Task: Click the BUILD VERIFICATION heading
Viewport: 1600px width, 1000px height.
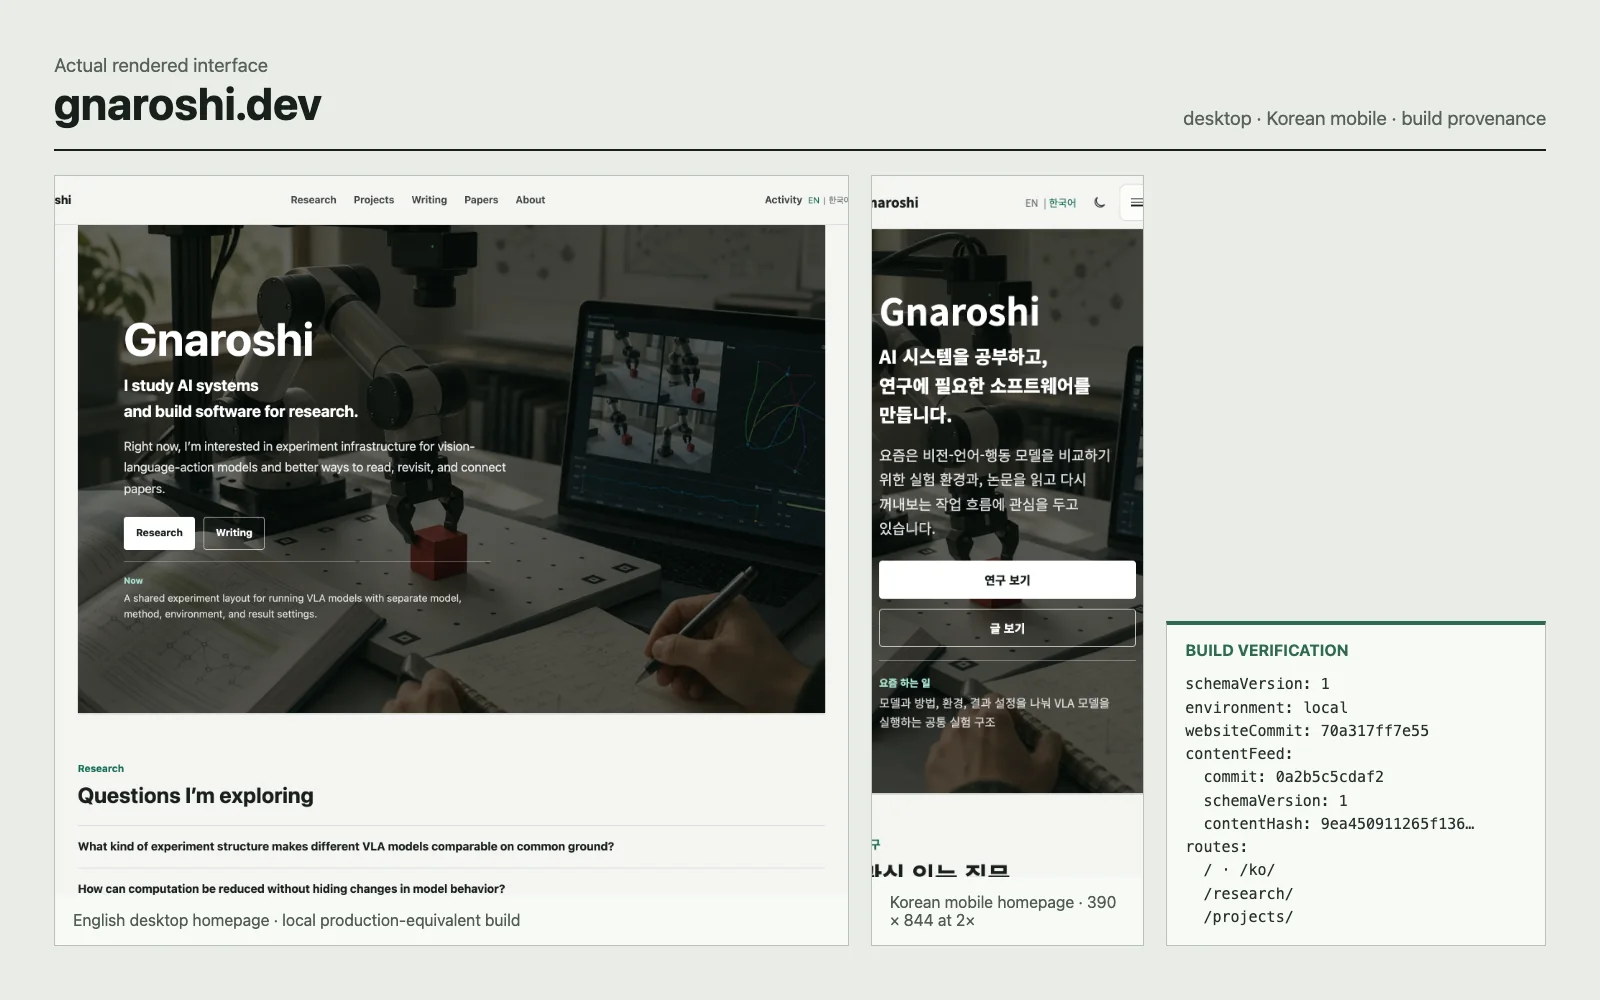Action: (x=1266, y=650)
